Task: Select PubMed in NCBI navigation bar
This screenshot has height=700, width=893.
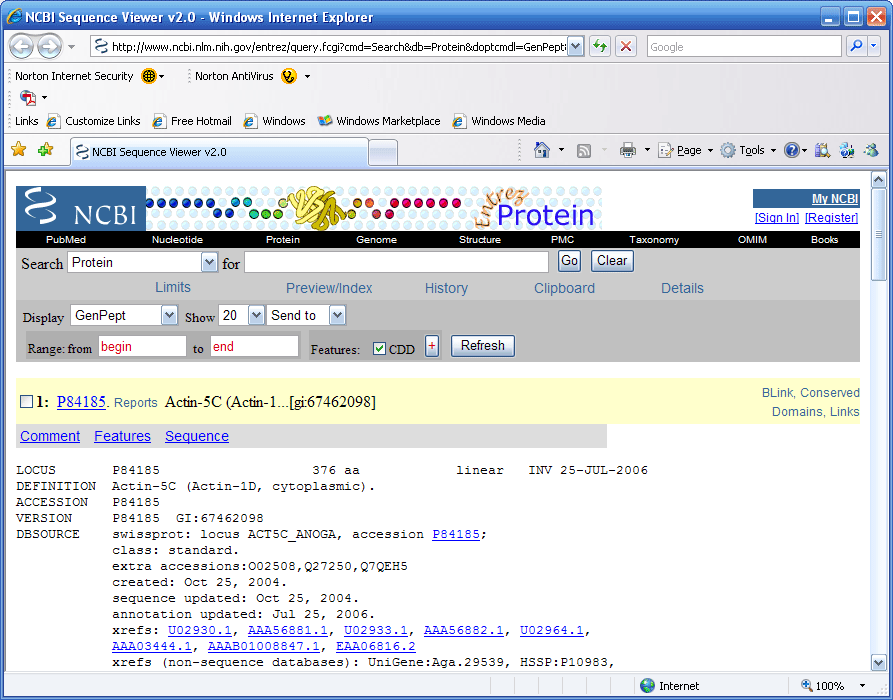Action: pos(66,240)
